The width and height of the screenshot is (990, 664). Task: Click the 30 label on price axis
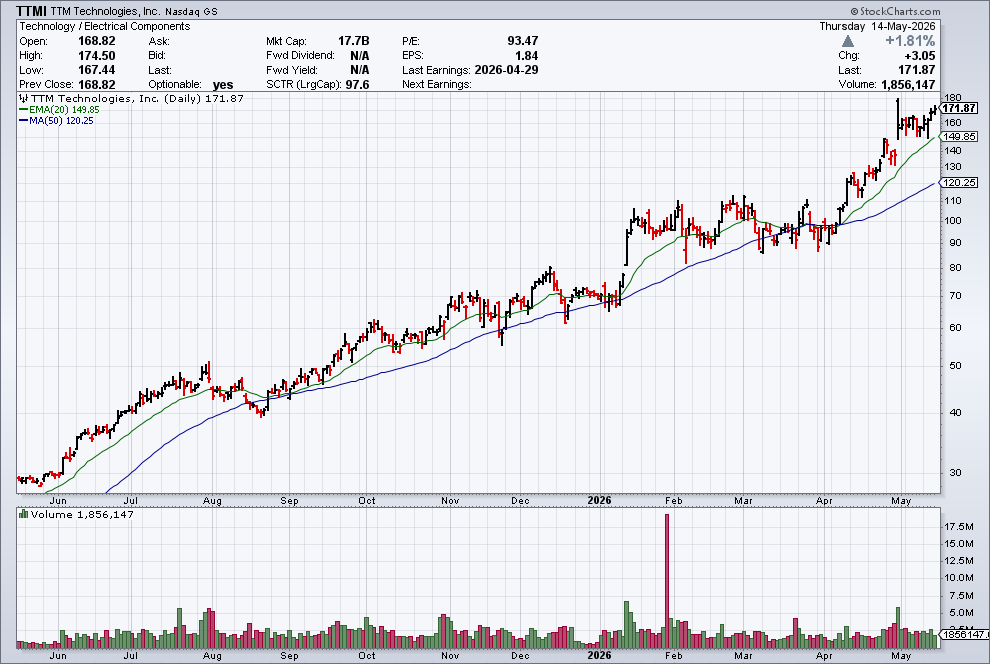[955, 473]
